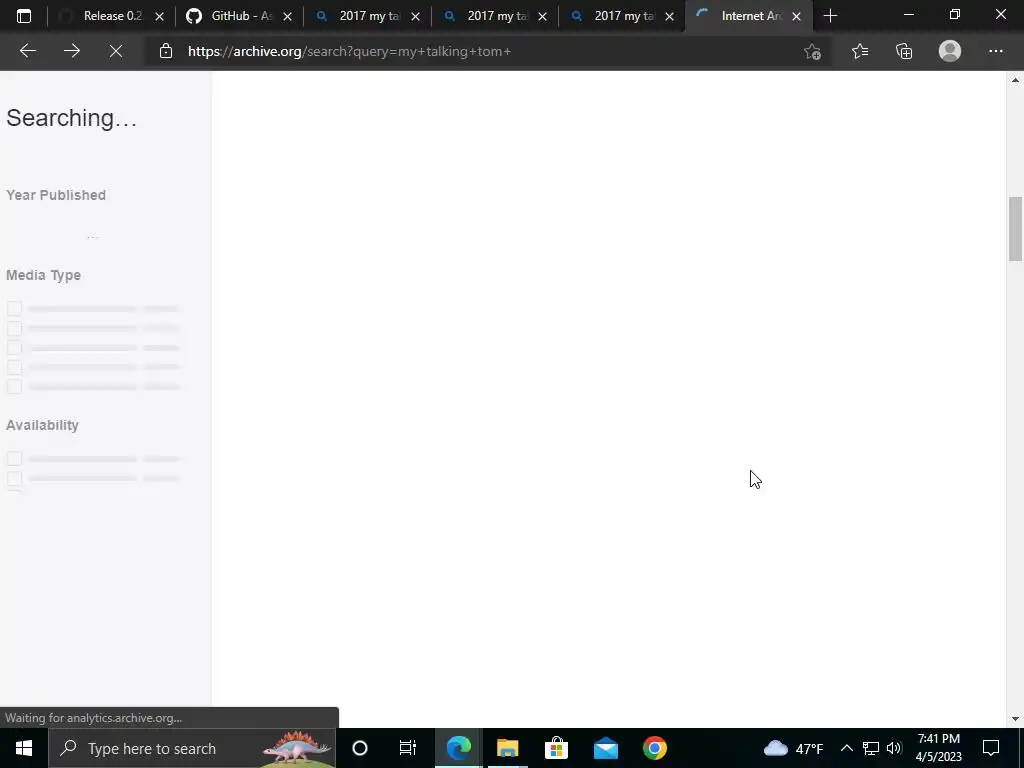Click the scrollbar up arrow
1024x768 pixels.
(x=1015, y=80)
